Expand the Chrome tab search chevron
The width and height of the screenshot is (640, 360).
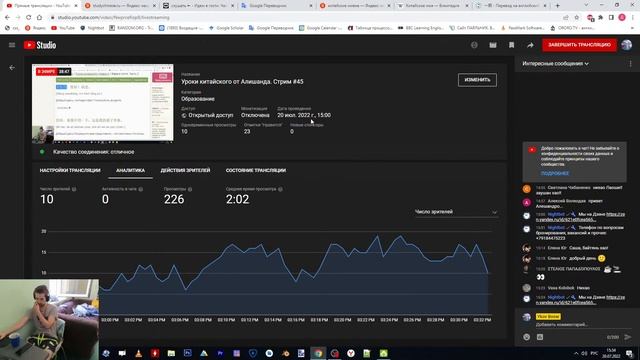pos(587,5)
